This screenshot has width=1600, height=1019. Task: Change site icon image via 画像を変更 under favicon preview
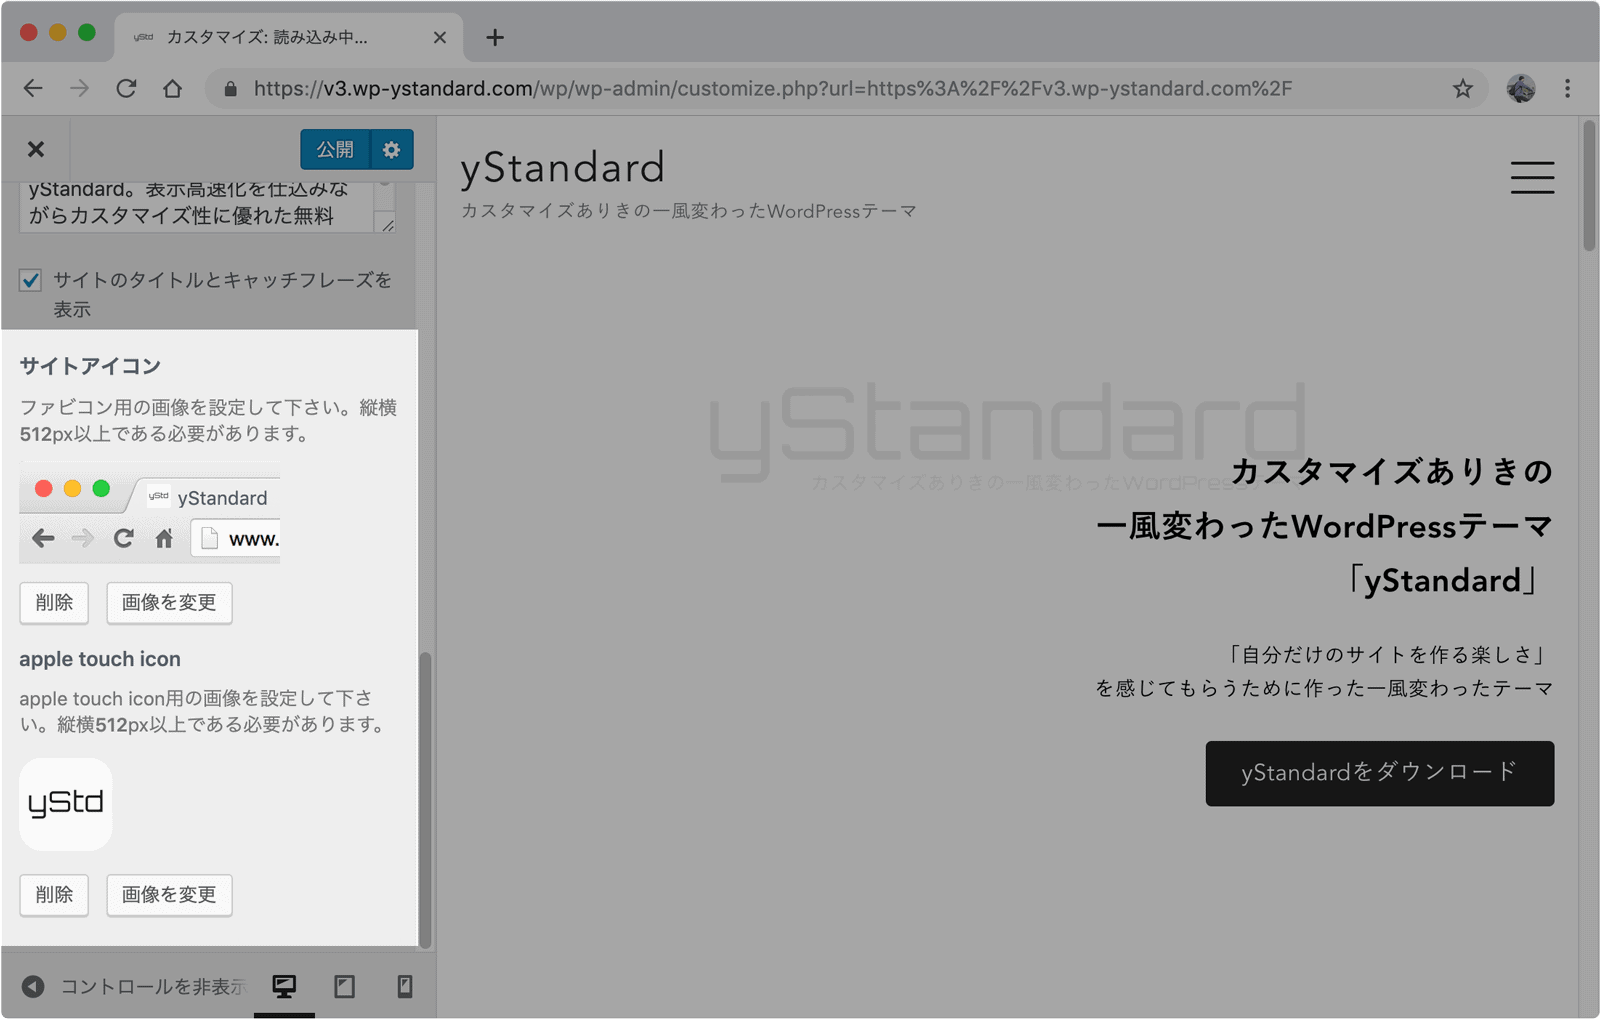169,603
